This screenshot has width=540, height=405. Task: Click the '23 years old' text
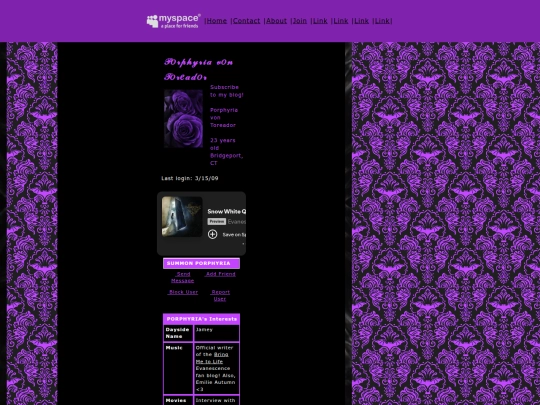(x=222, y=144)
